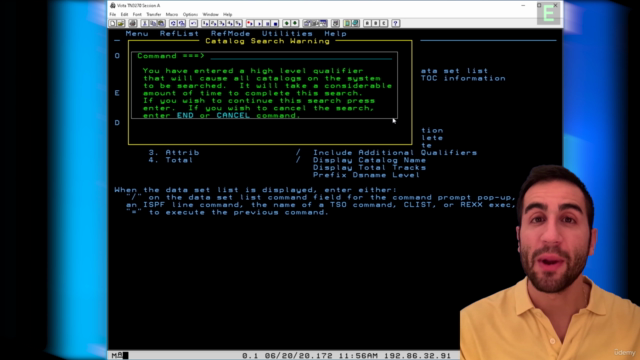640x360 pixels.
Task: Open the Transfer menu
Action: 154,14
